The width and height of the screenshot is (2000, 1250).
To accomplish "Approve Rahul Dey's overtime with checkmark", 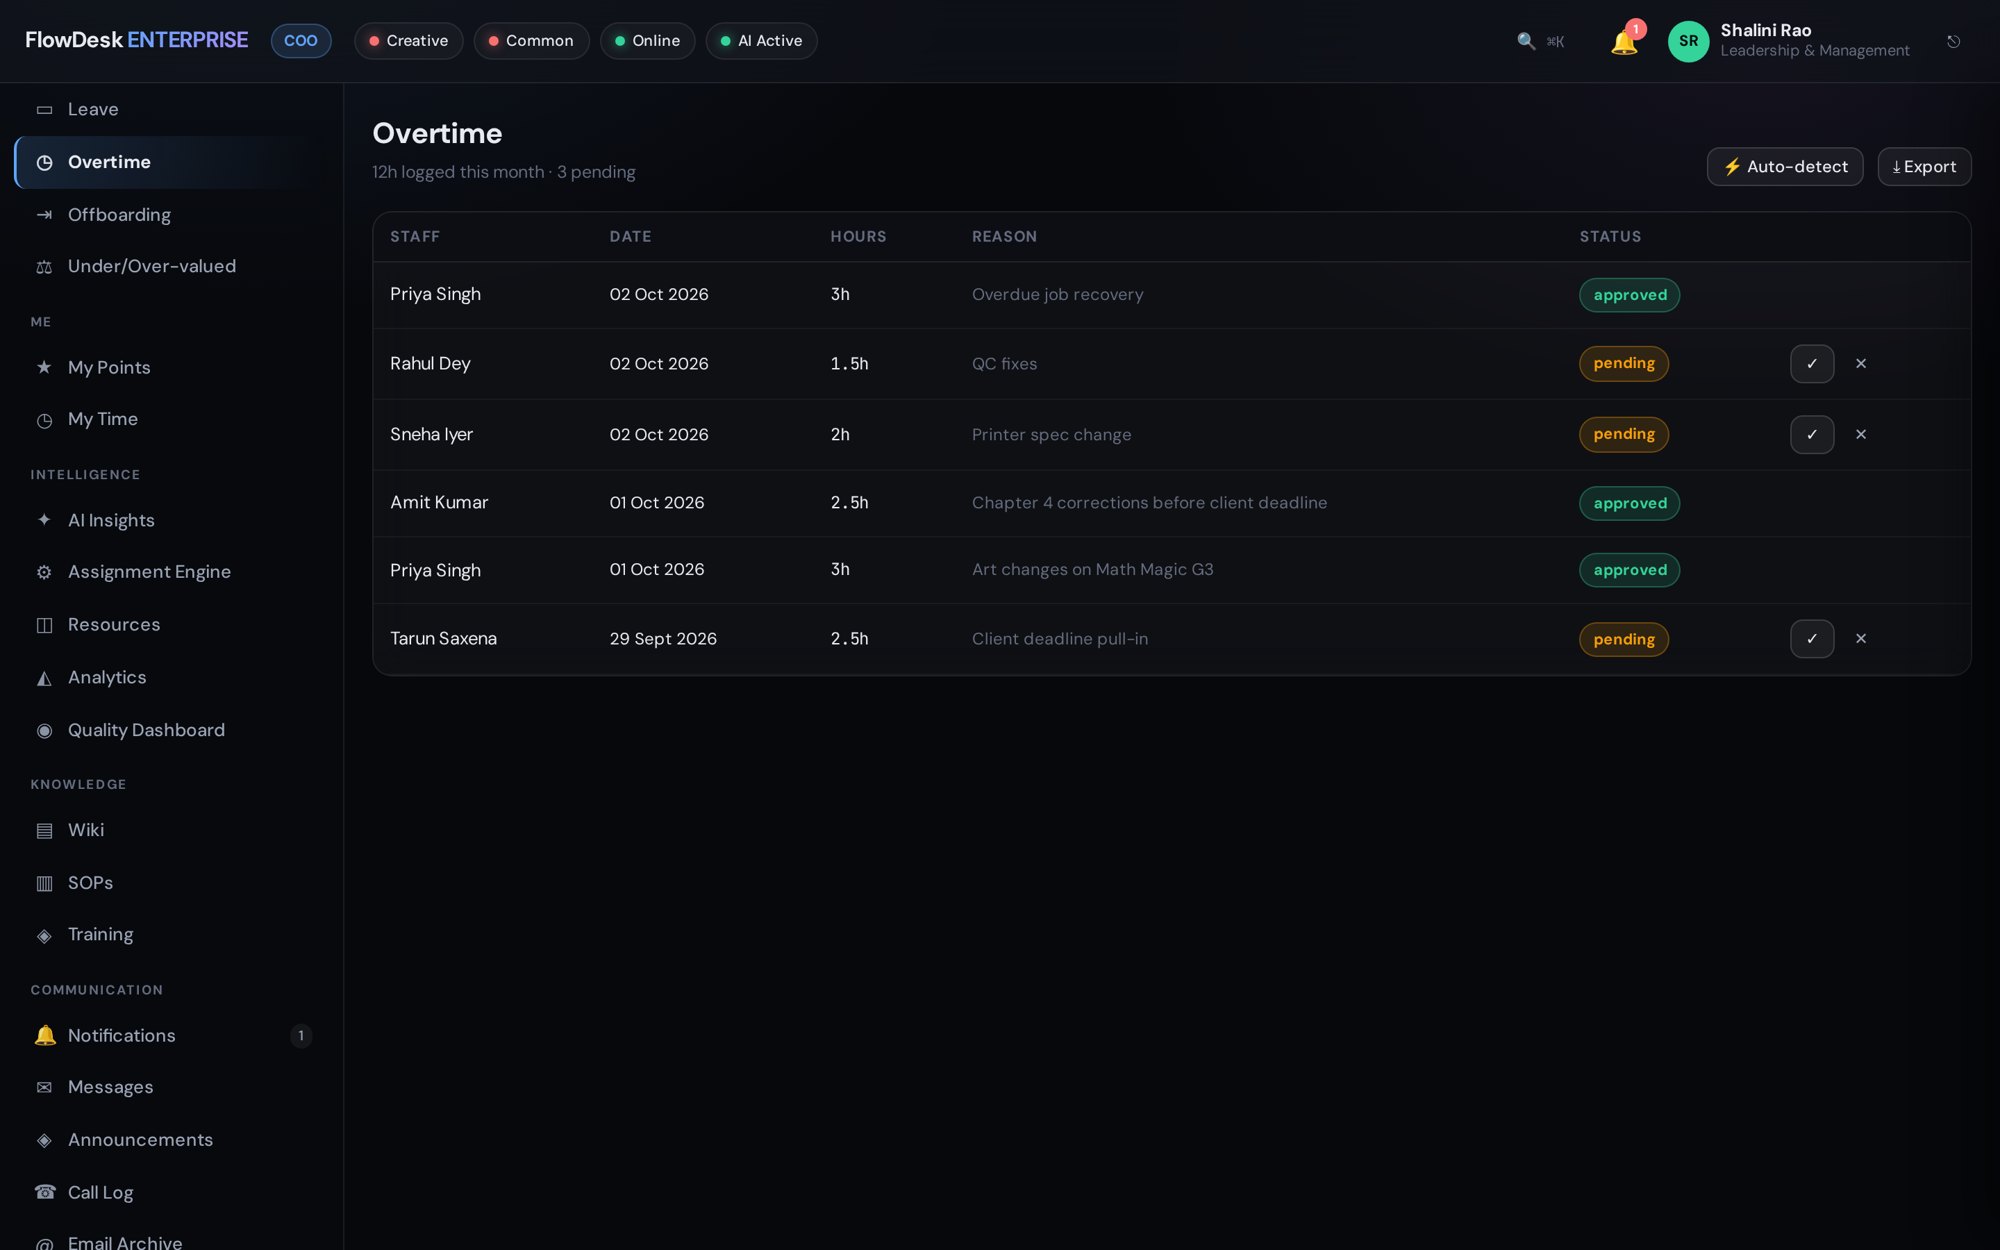I will pos(1811,364).
